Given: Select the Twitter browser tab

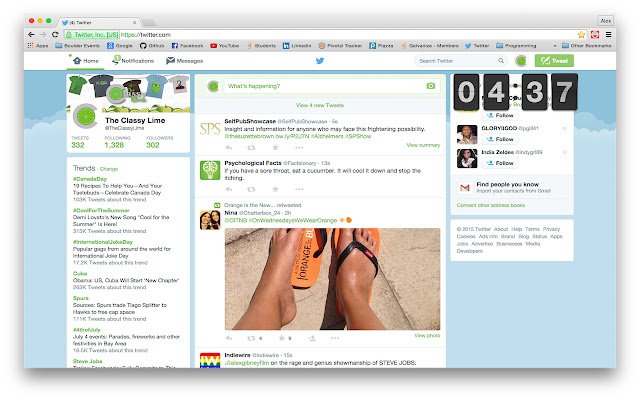Looking at the screenshot, I should tap(98, 22).
